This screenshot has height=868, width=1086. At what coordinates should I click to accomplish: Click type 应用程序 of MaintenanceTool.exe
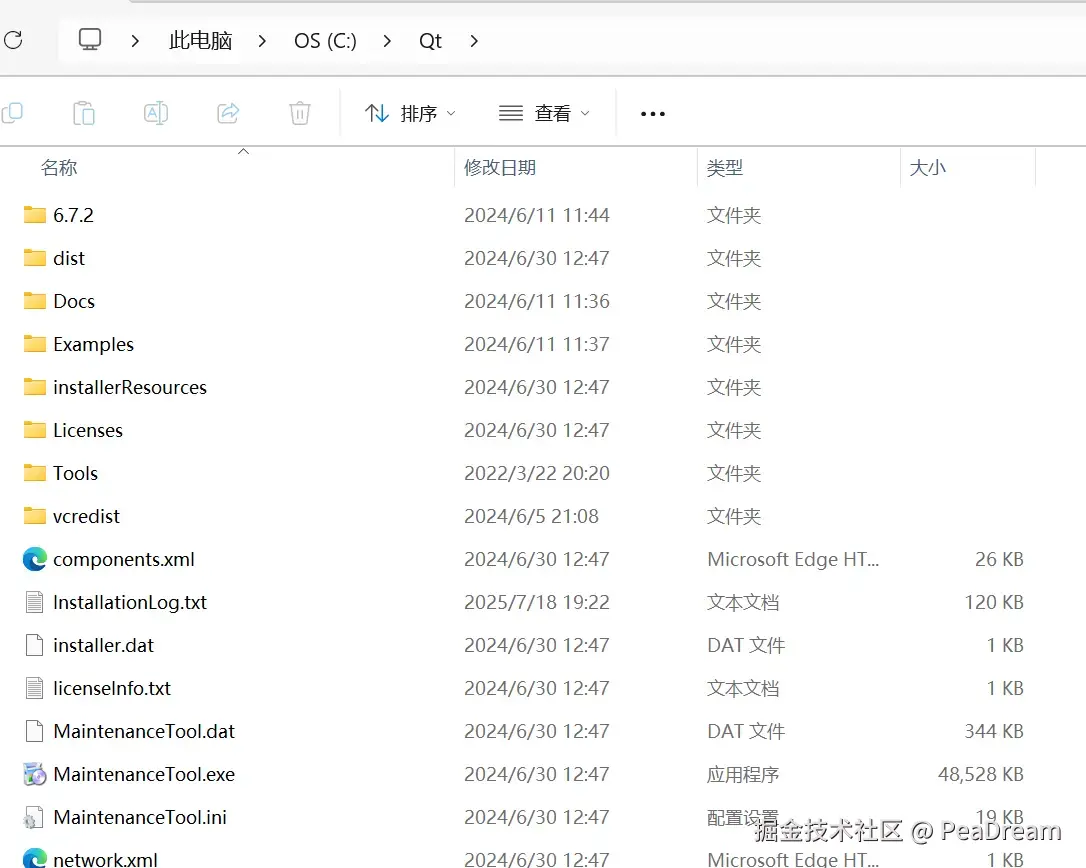[742, 774]
